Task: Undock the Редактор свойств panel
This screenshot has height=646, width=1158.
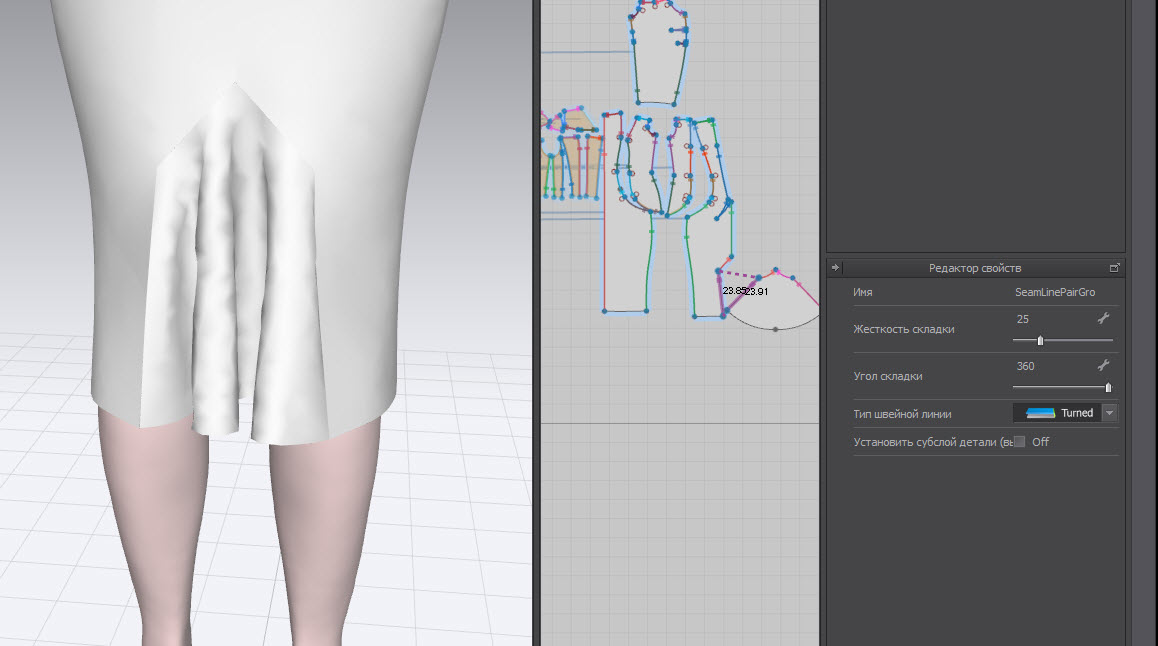Action: tap(1115, 268)
